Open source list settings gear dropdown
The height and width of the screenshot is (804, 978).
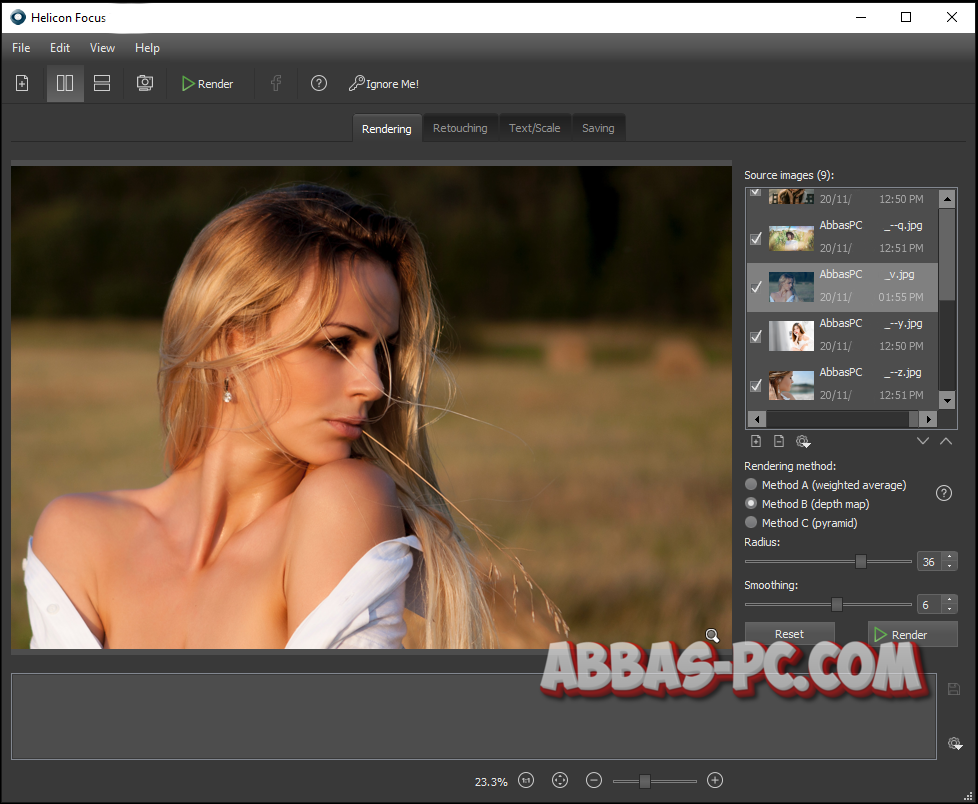[803, 441]
